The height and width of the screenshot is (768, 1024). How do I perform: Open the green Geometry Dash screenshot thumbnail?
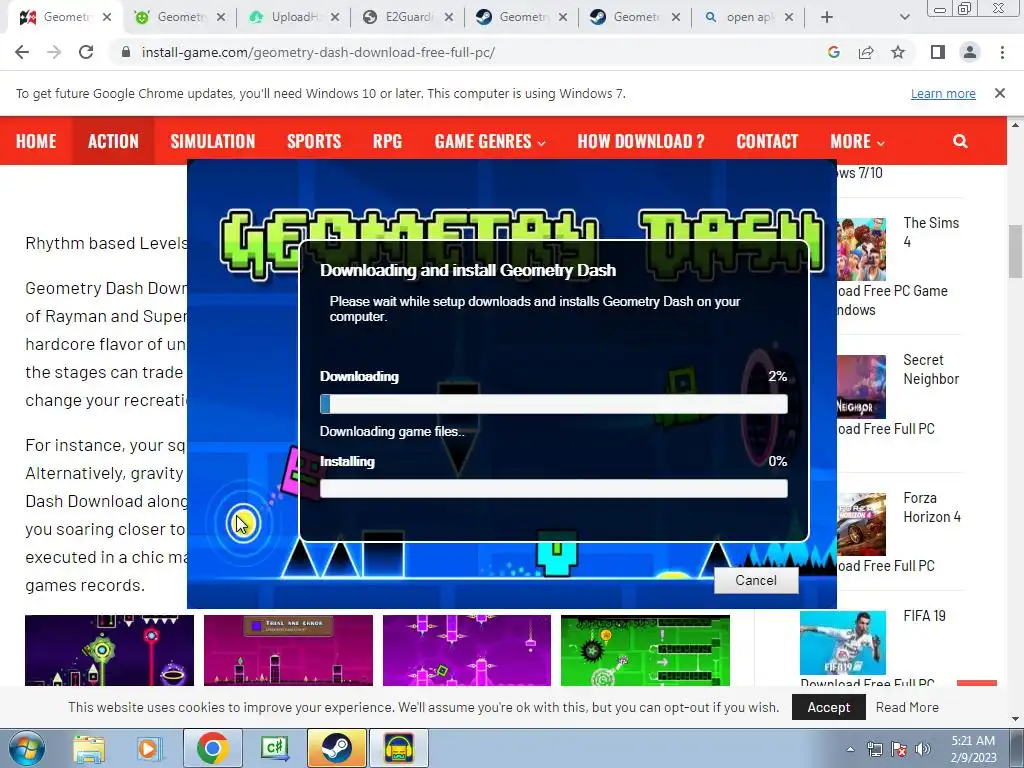pos(645,650)
